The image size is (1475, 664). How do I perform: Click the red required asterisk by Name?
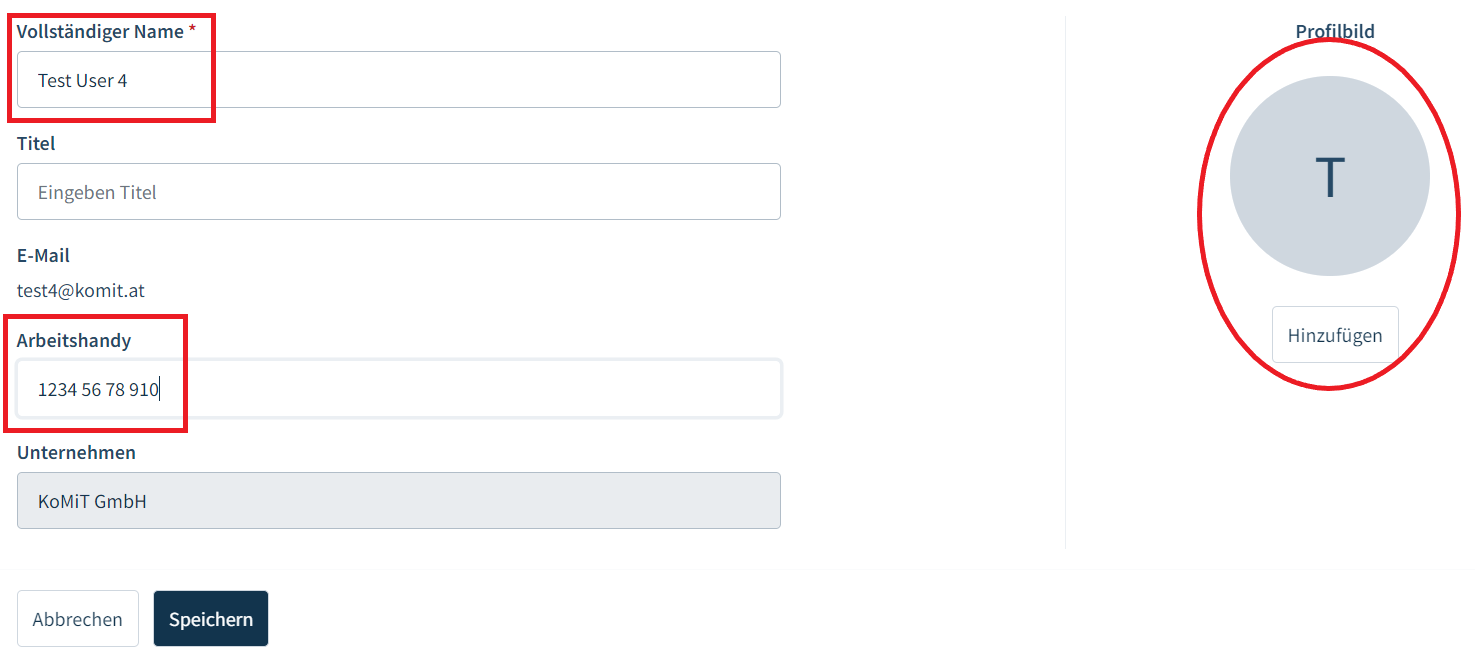[x=192, y=30]
